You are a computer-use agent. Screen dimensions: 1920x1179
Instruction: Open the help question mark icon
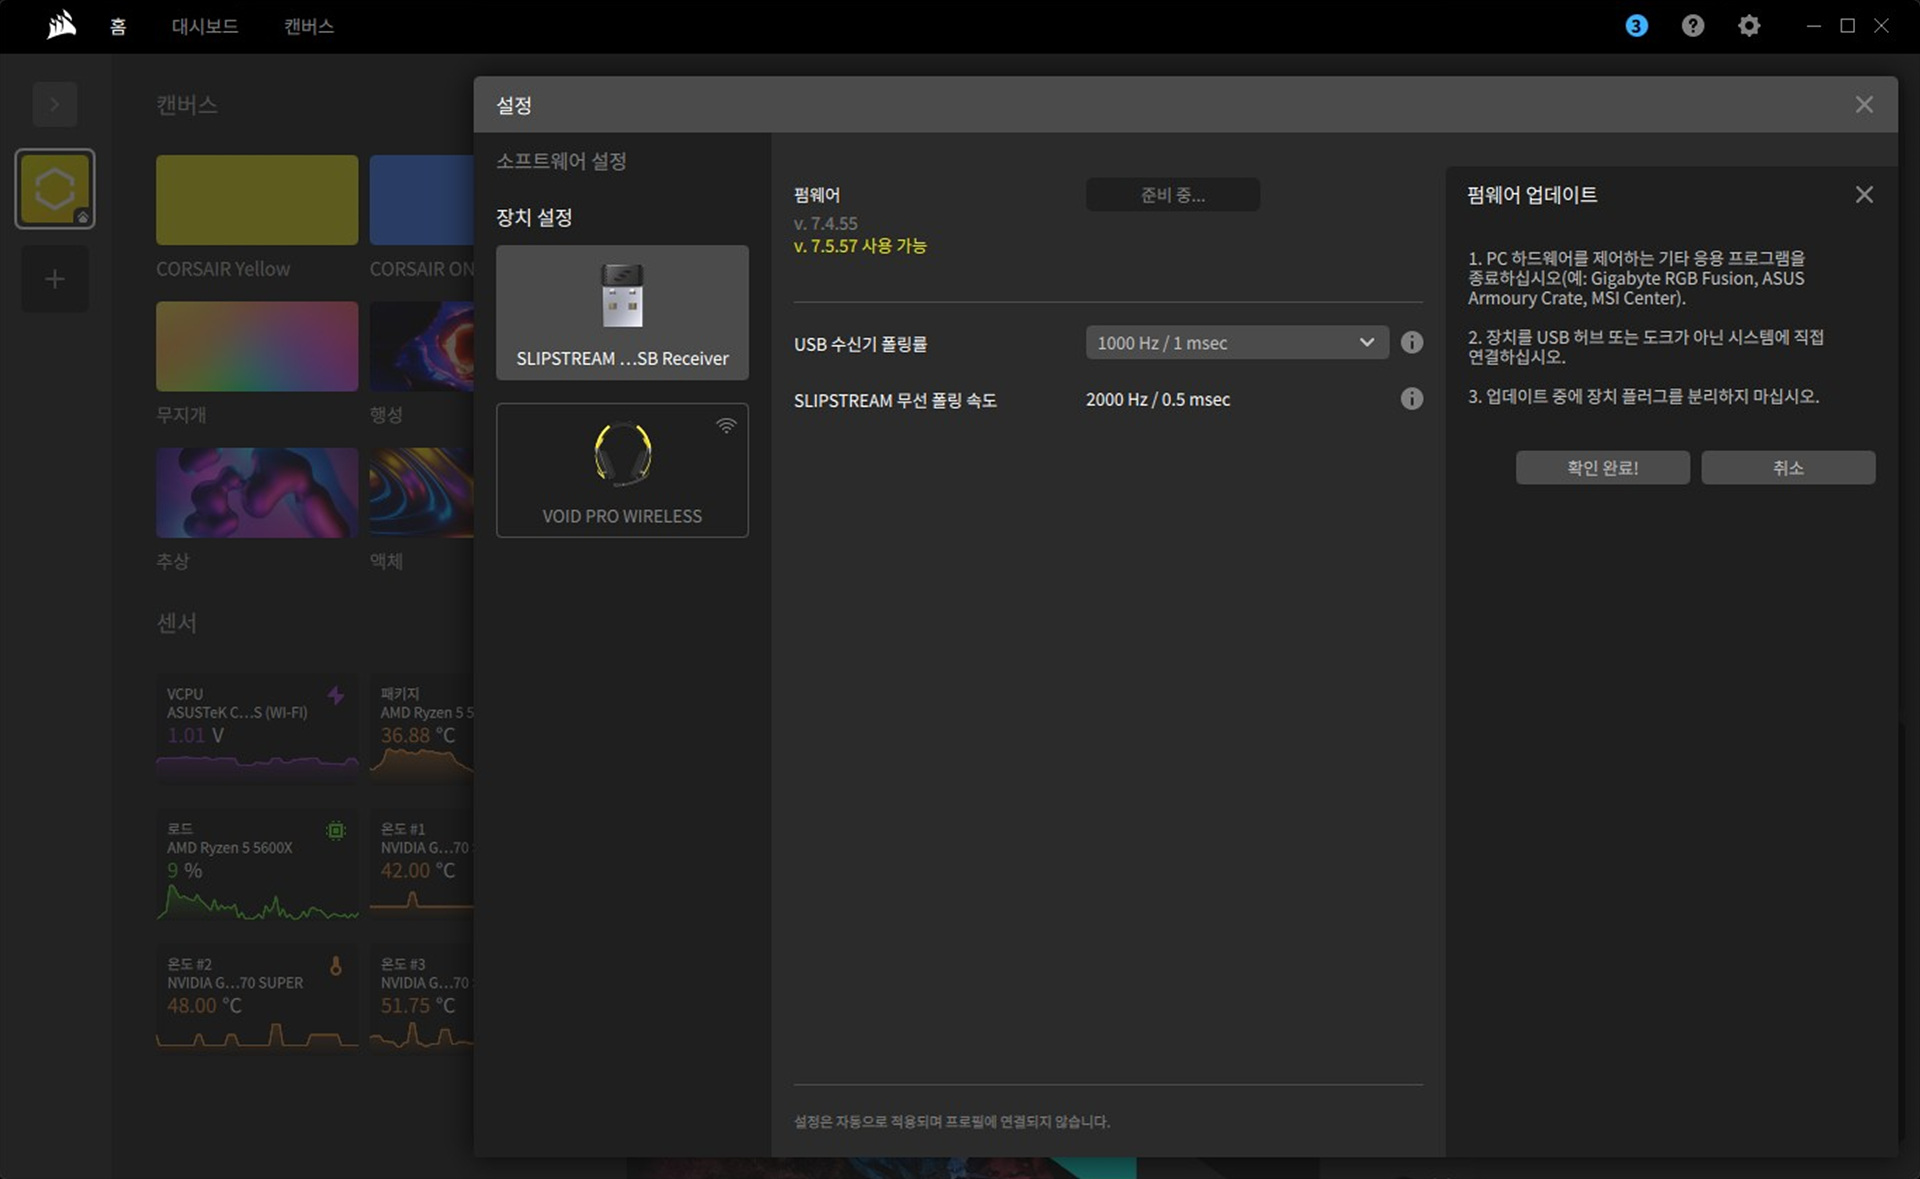coord(1692,26)
